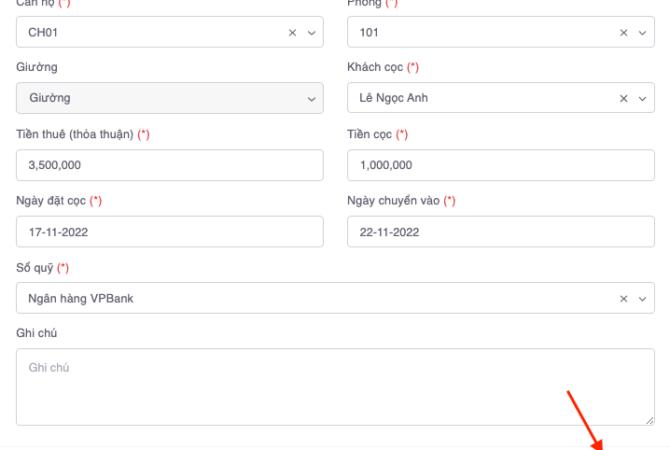Image resolution: width=670 pixels, height=450 pixels.
Task: Click the Ngày chuyển vào date field
Action: pyautogui.click(x=500, y=232)
